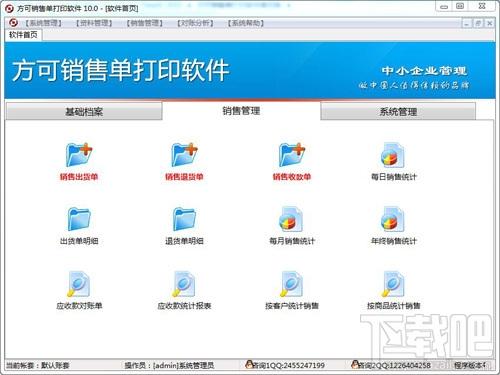
Task: Switch to the 系统管理 panel tab
Action: [x=398, y=111]
